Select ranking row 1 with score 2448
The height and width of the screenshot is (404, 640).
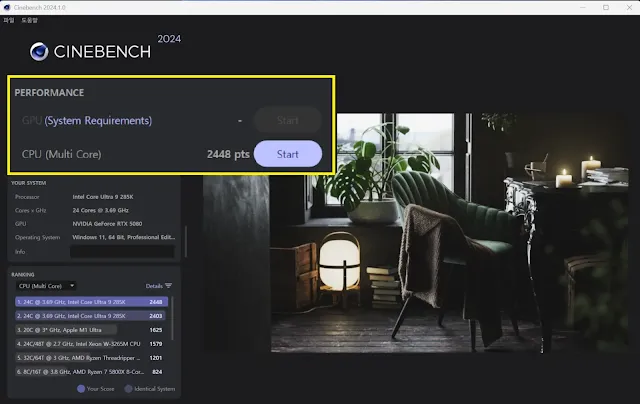click(91, 302)
